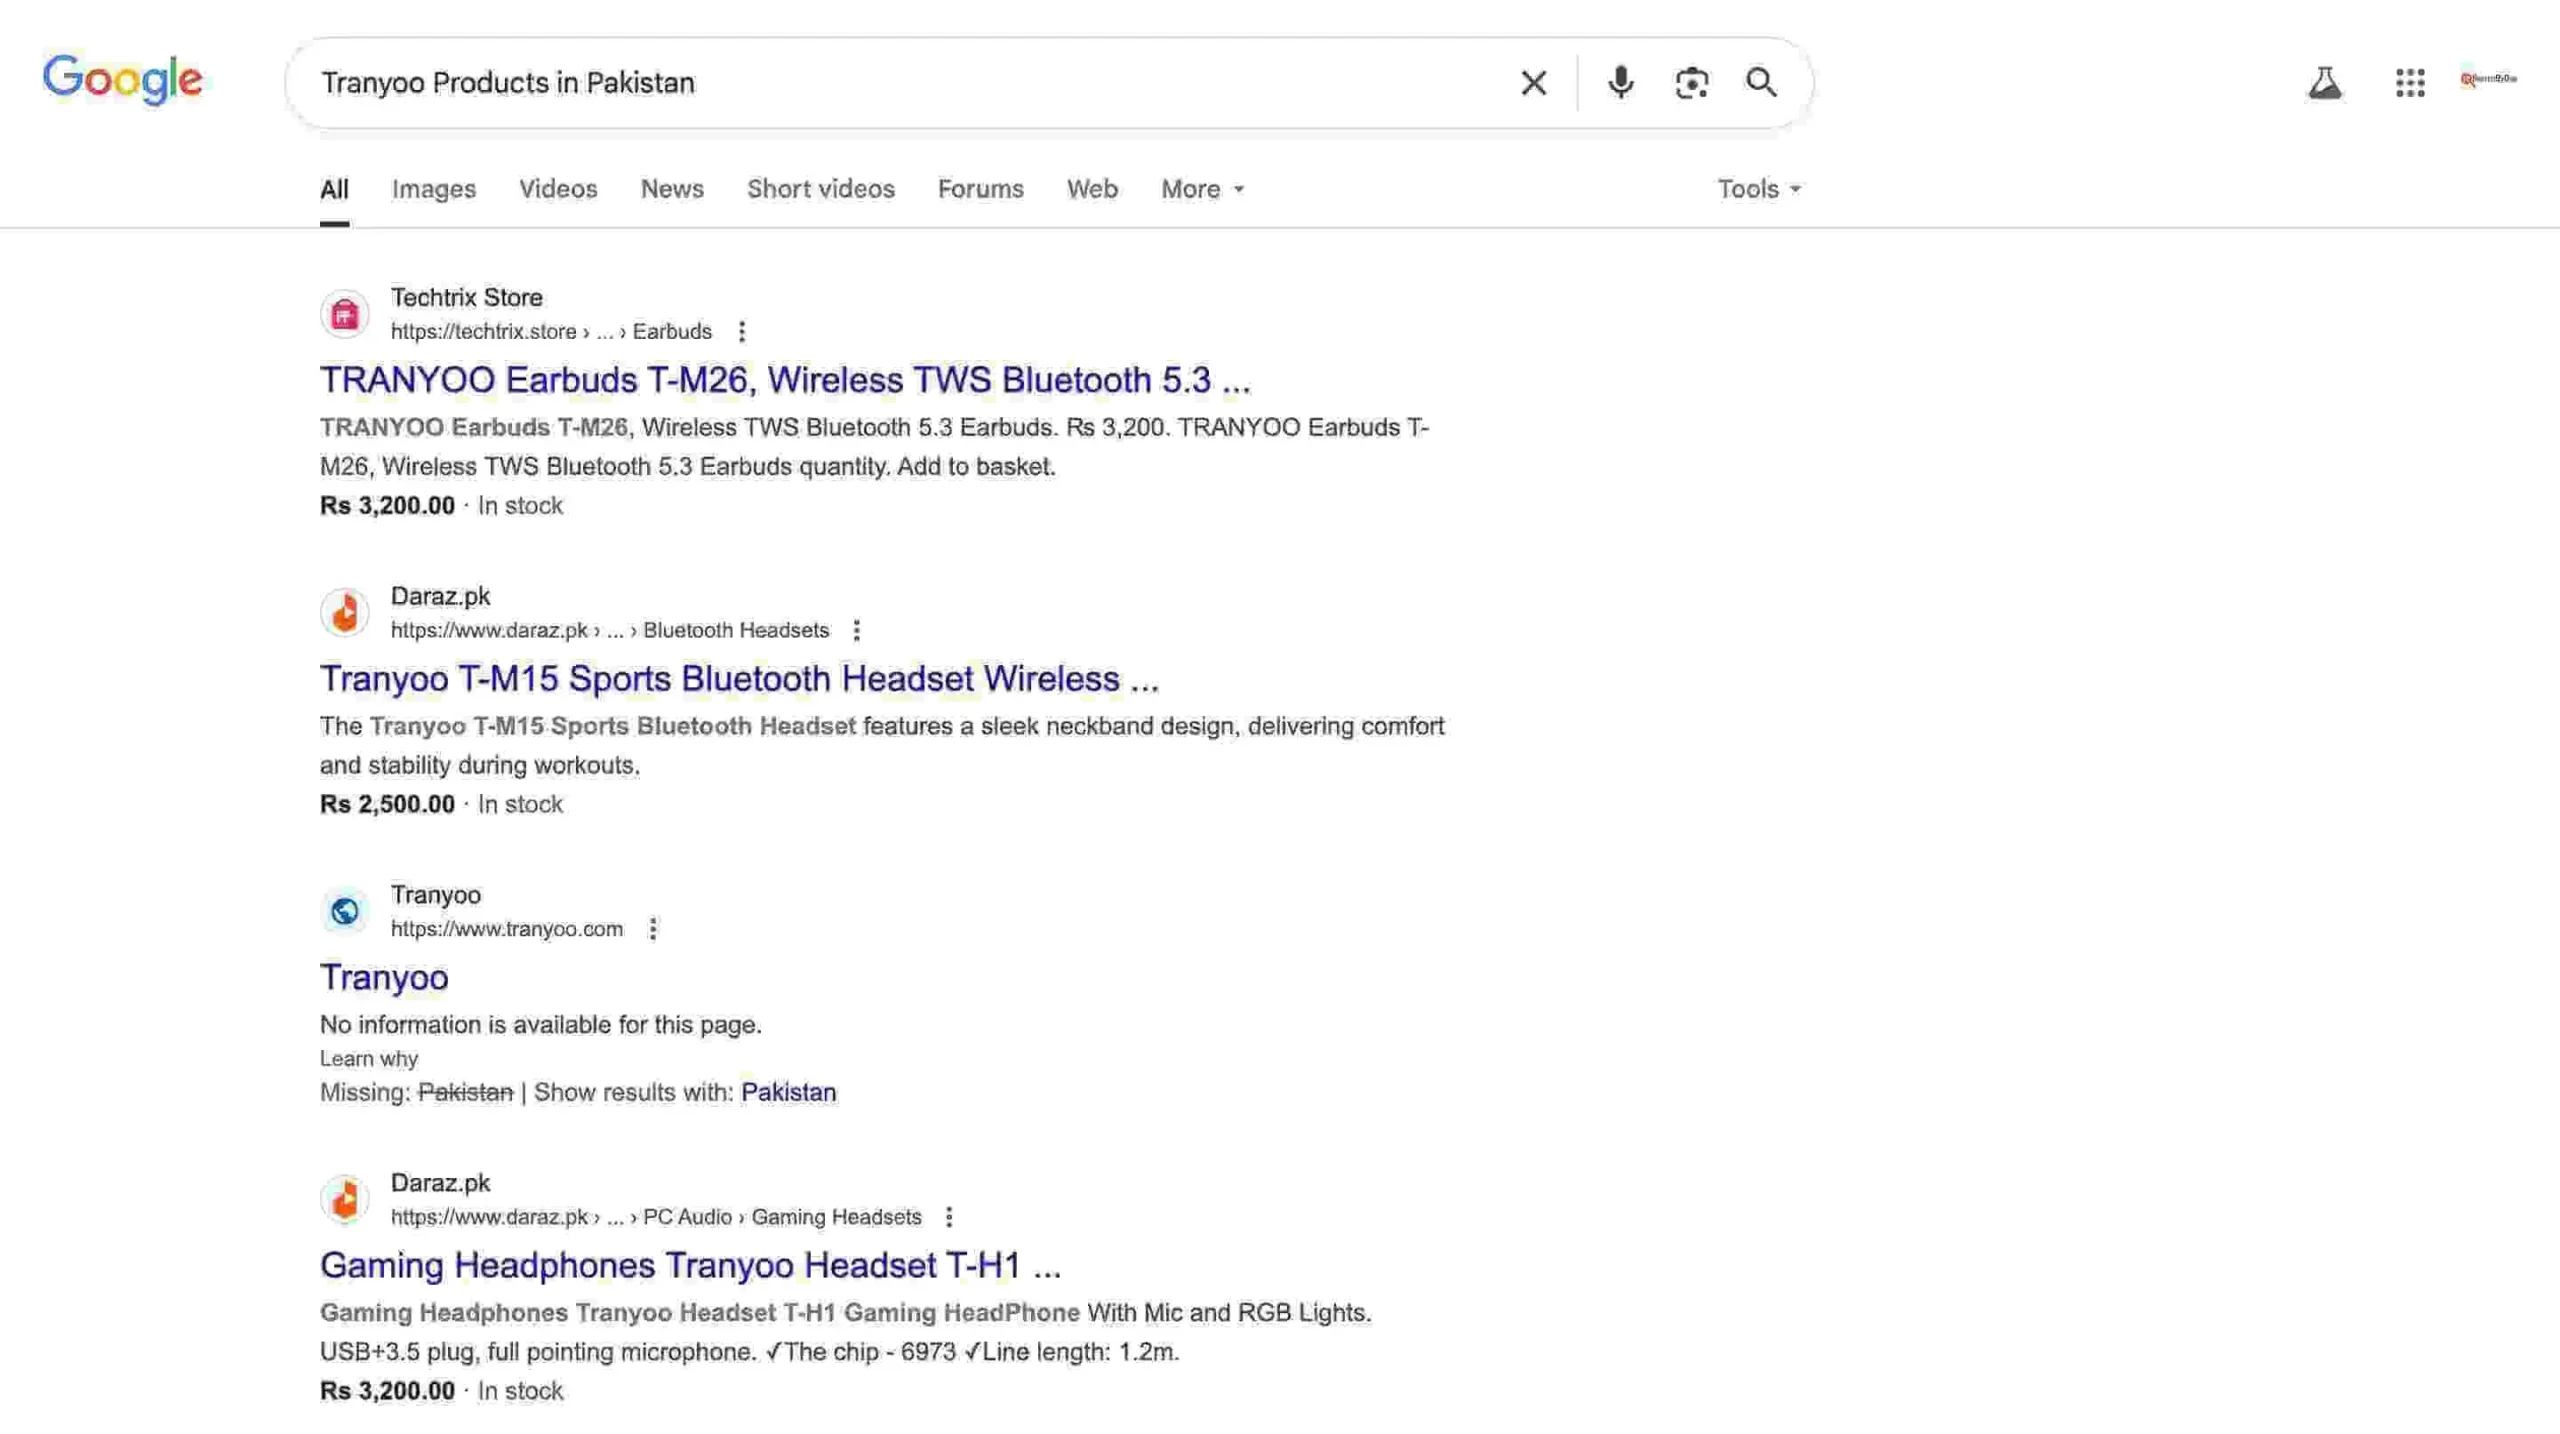Clear the search query with the X
Screen dimensions: 2560x1434
[x=1532, y=83]
